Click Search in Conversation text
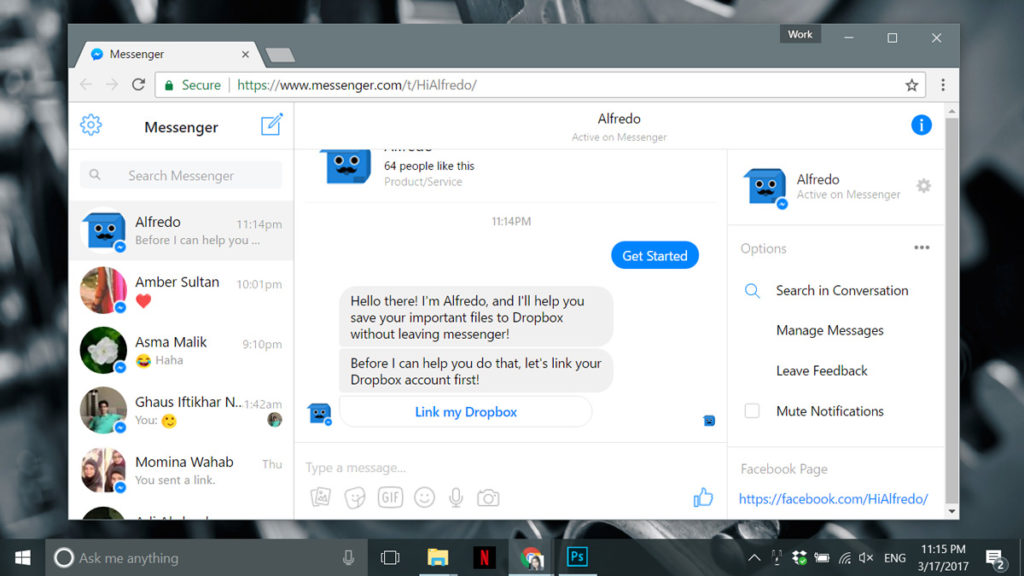Viewport: 1024px width, 576px height. coord(842,291)
